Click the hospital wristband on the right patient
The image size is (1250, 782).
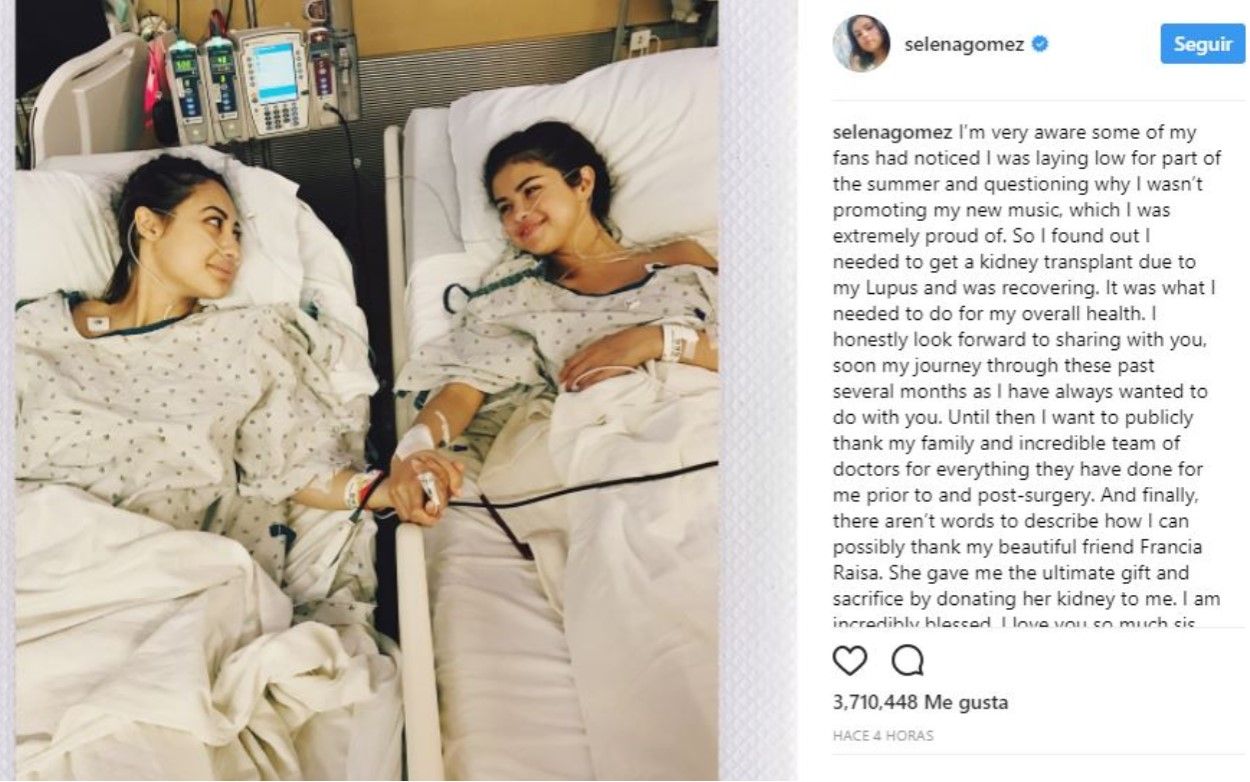(x=680, y=343)
